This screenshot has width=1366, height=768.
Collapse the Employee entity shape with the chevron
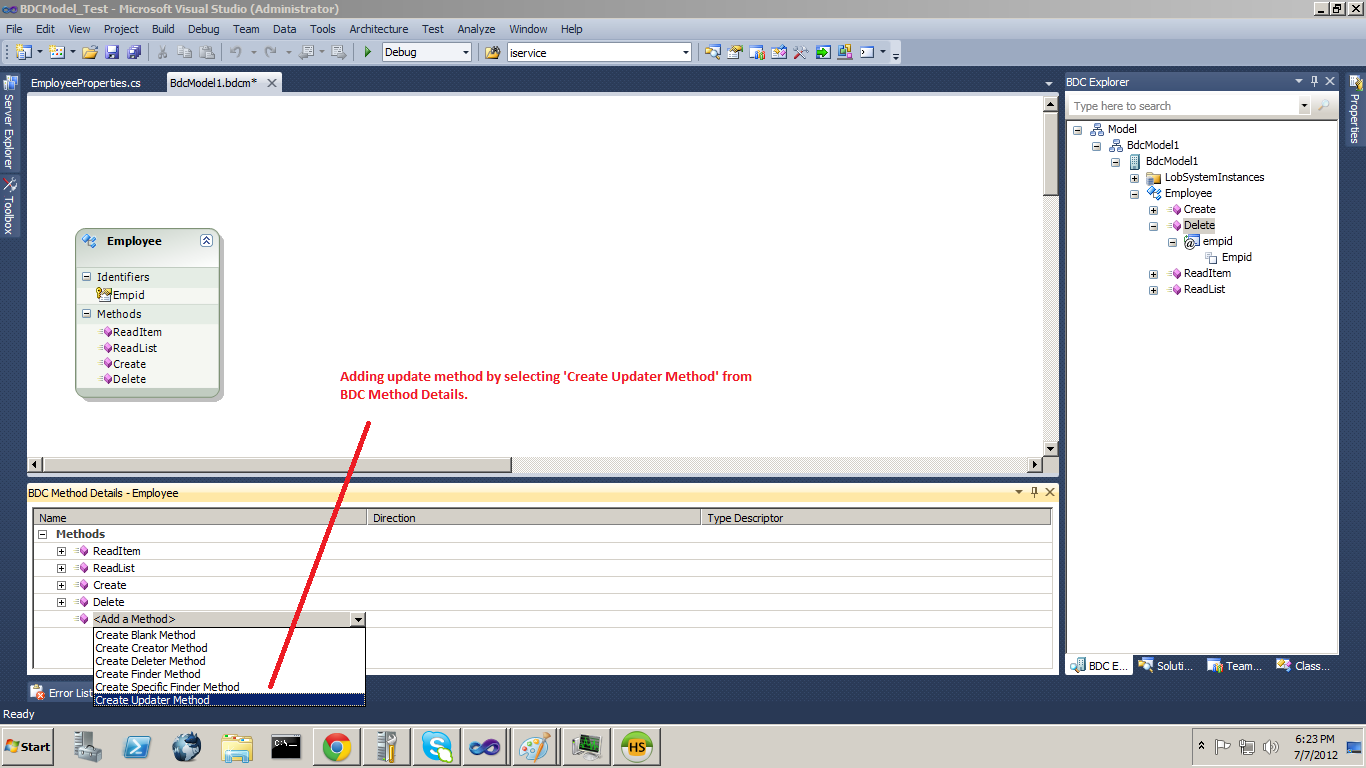click(206, 241)
